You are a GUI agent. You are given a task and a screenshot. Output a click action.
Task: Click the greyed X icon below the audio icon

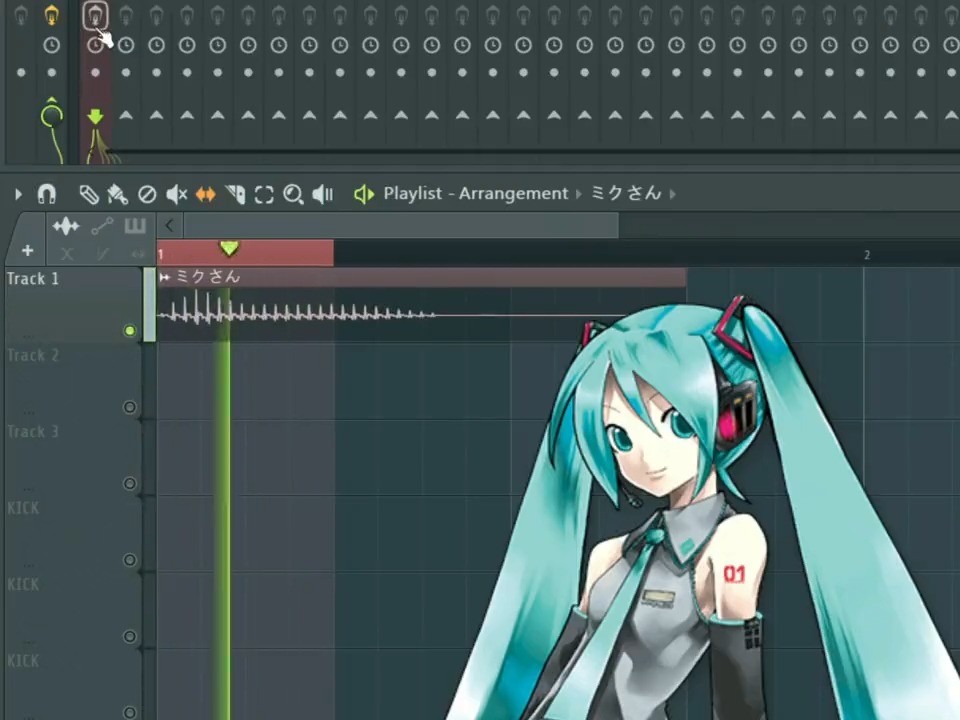pyautogui.click(x=67, y=253)
